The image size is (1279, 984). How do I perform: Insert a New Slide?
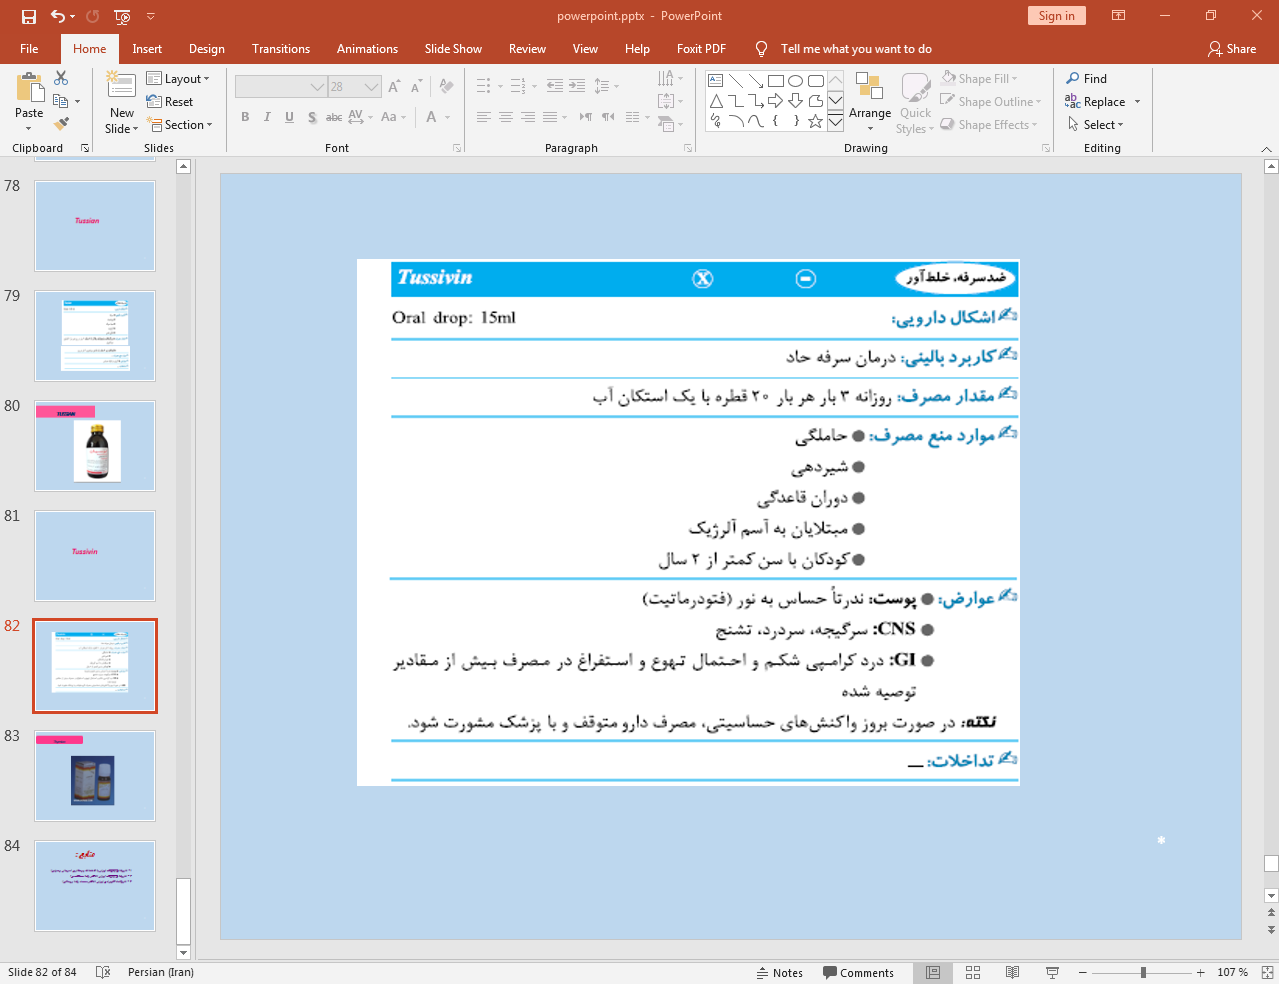121,103
